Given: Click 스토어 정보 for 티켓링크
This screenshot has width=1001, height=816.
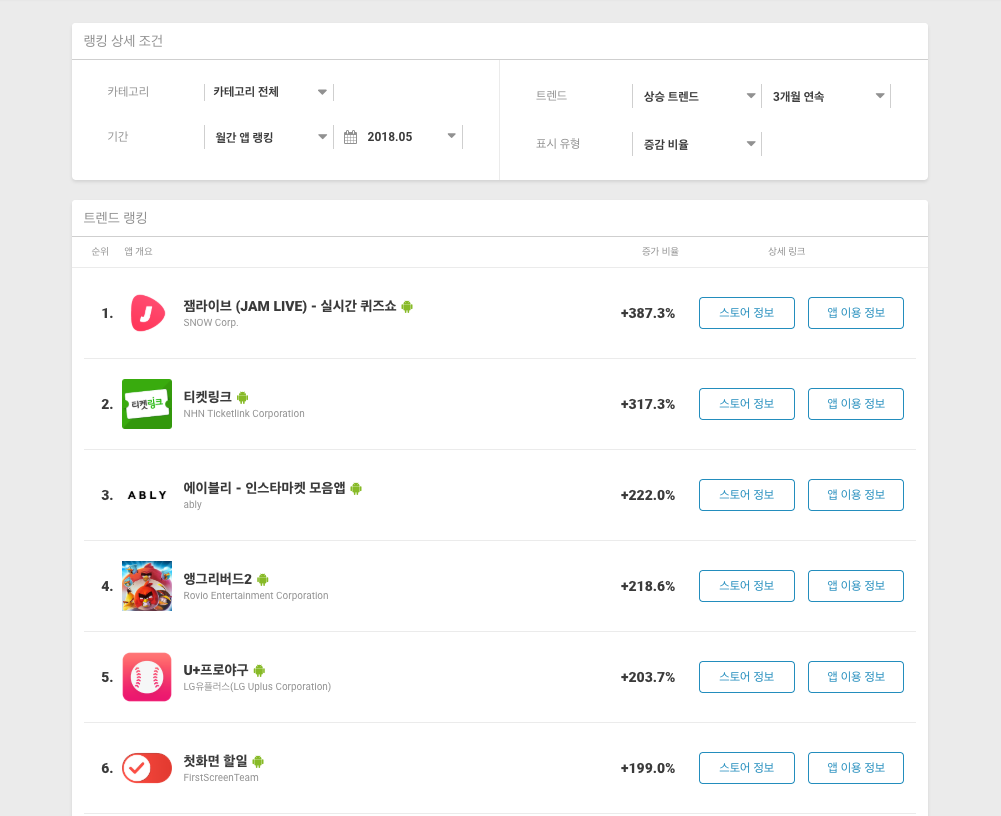Looking at the screenshot, I should click(747, 404).
